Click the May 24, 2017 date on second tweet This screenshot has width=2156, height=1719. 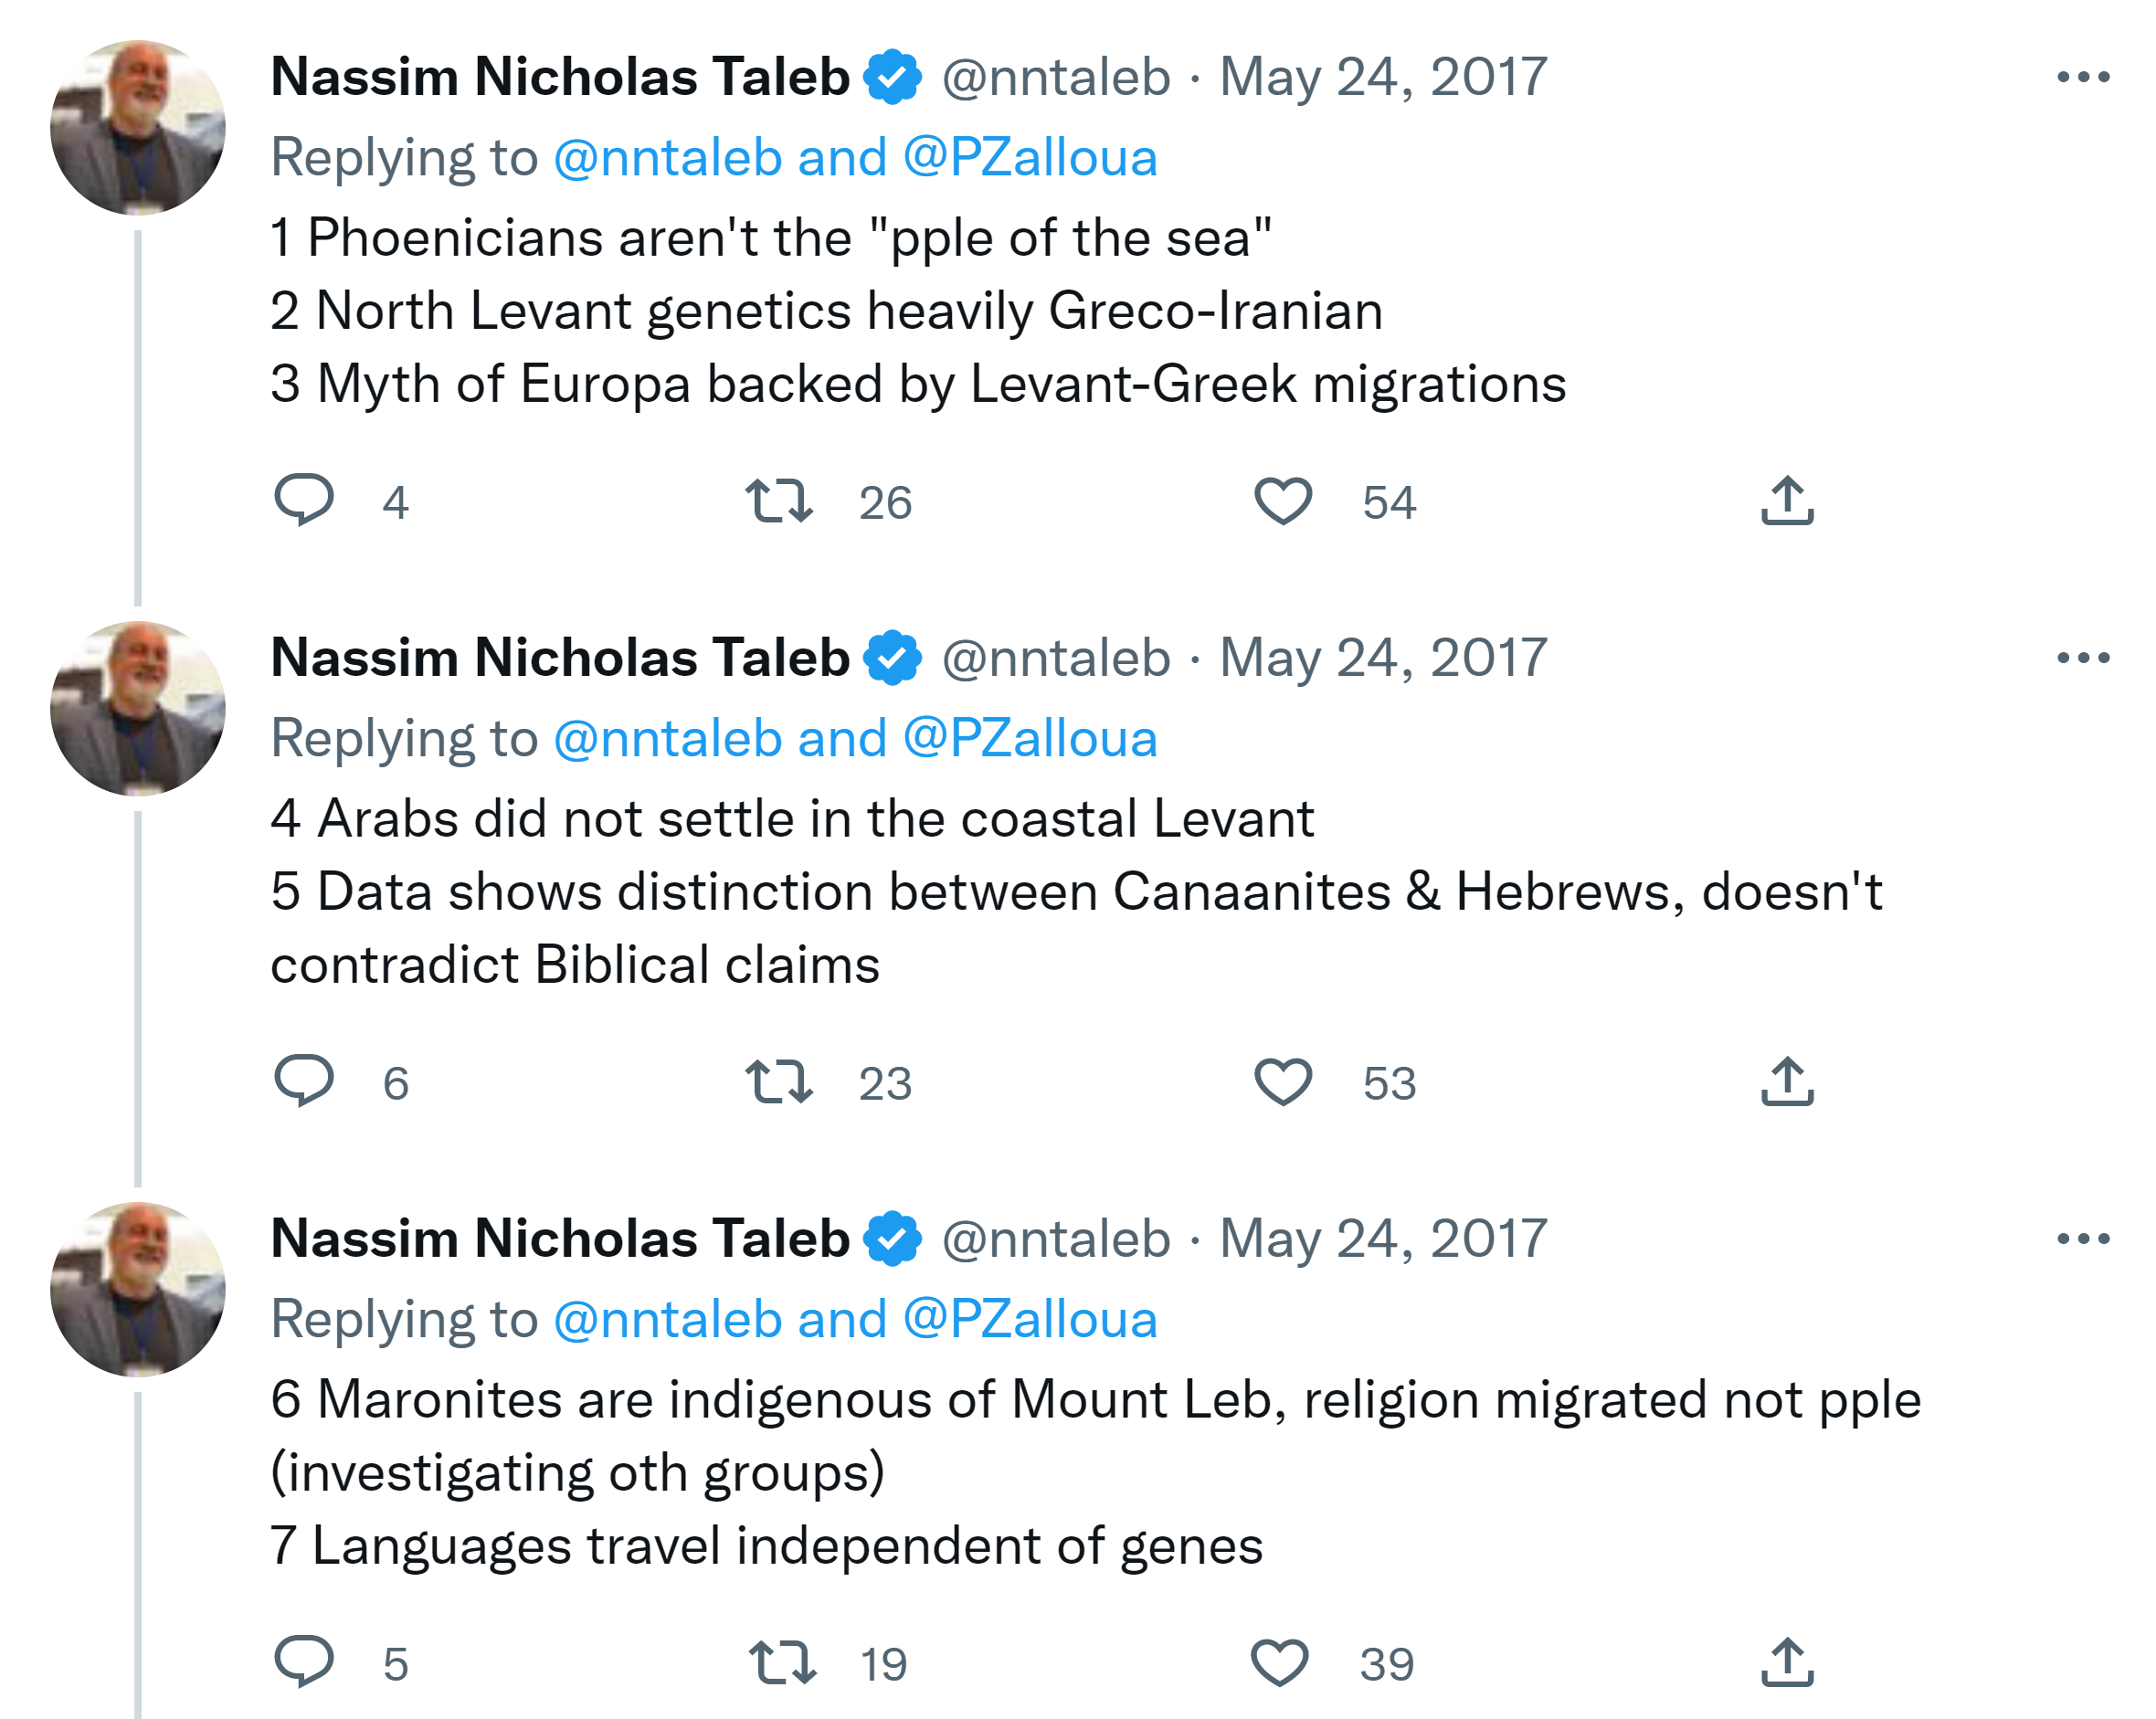point(1383,658)
